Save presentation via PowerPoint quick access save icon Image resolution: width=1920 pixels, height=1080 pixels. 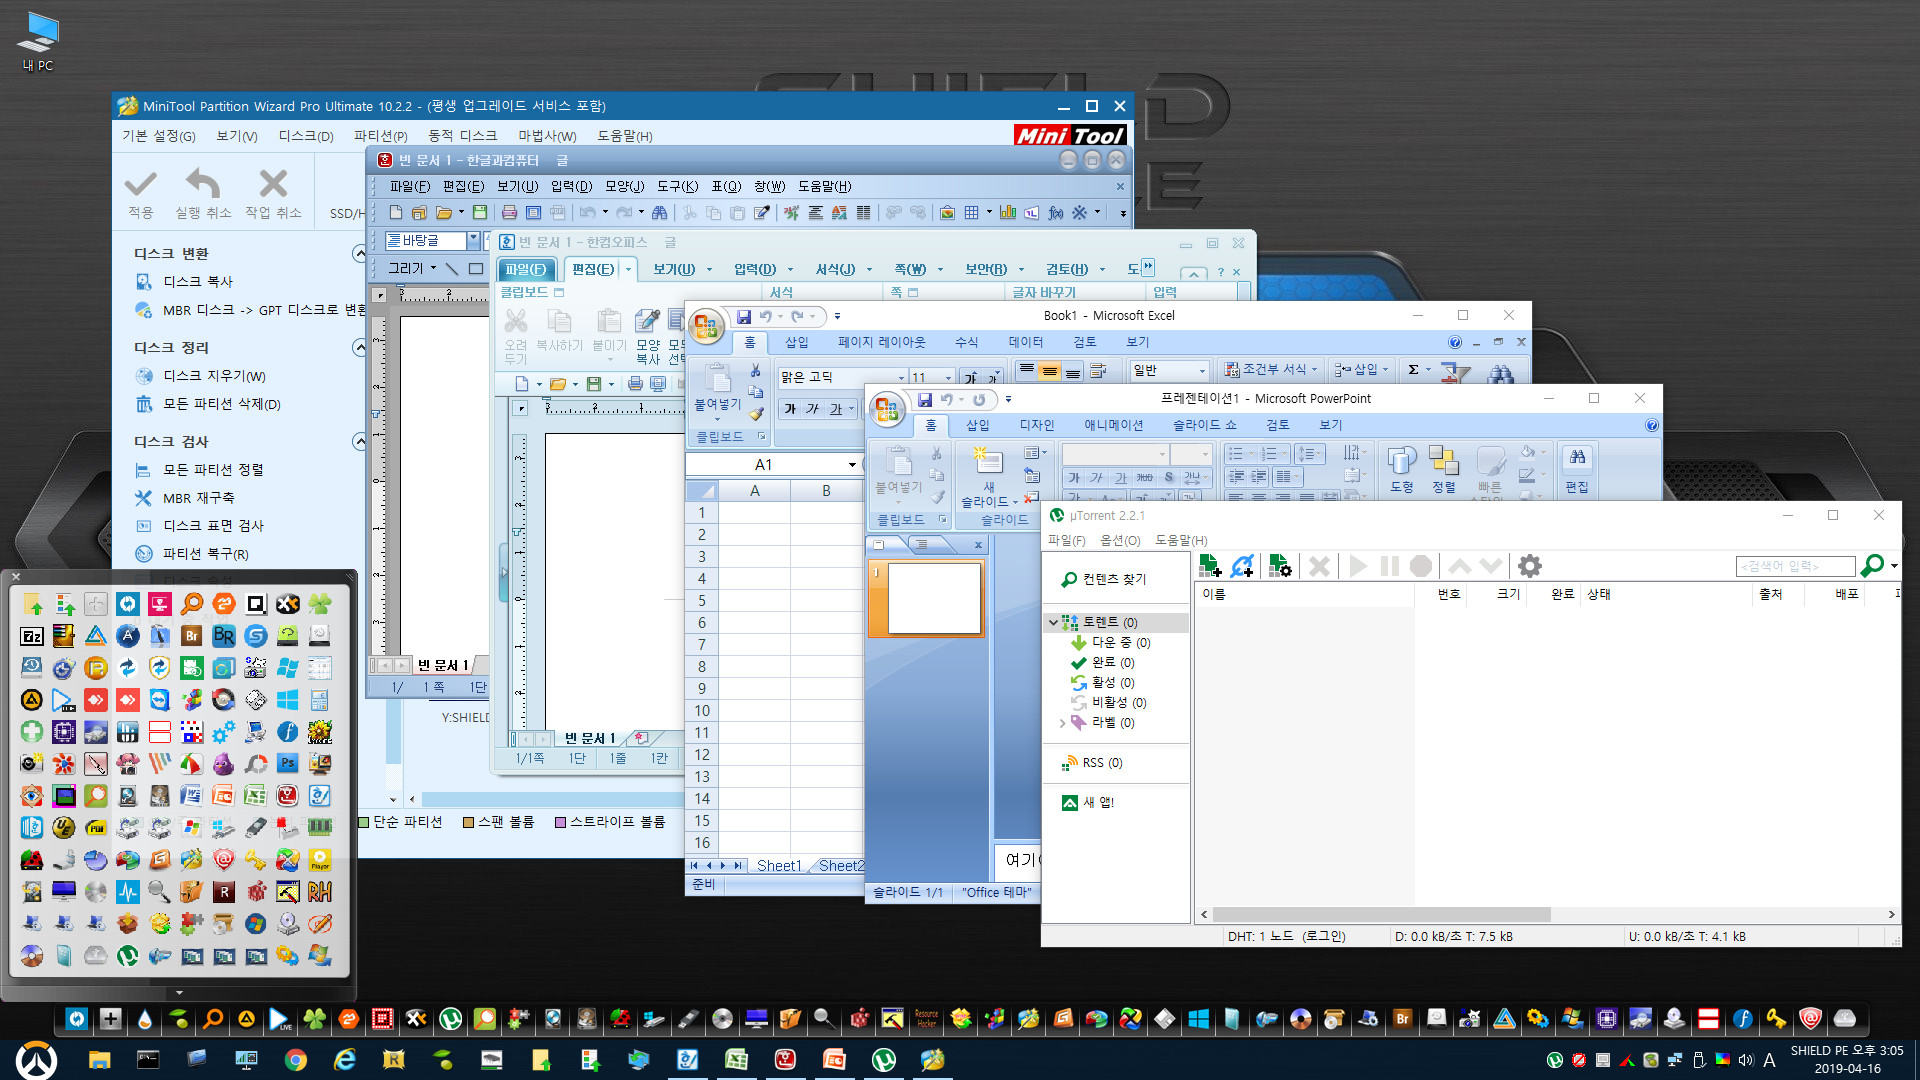coord(925,400)
